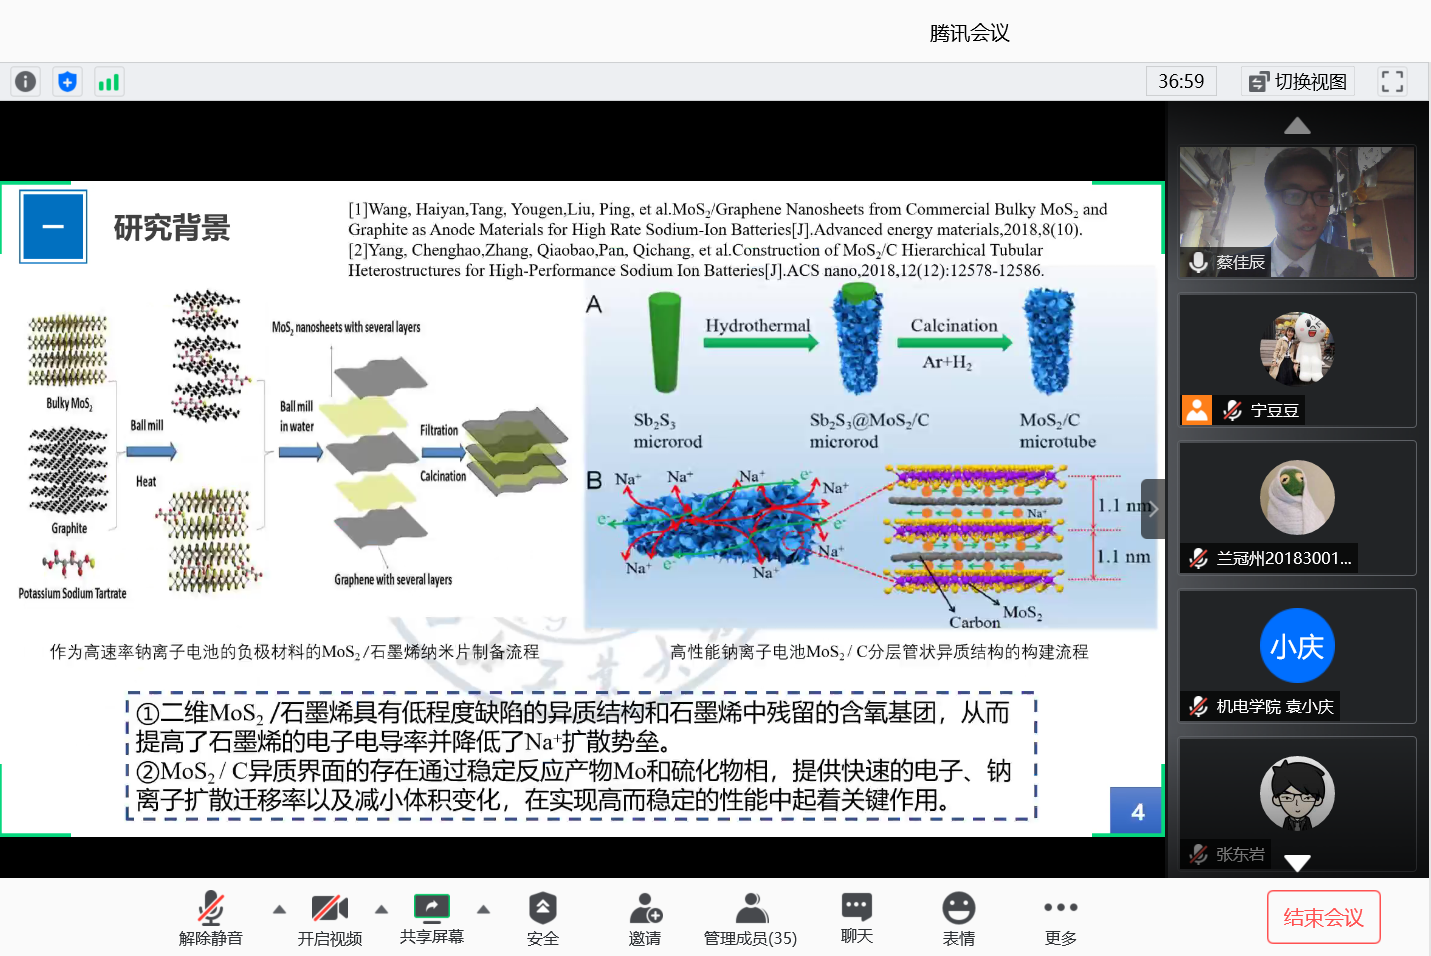Open the 安全 security options
The image size is (1431, 956).
pos(542,918)
